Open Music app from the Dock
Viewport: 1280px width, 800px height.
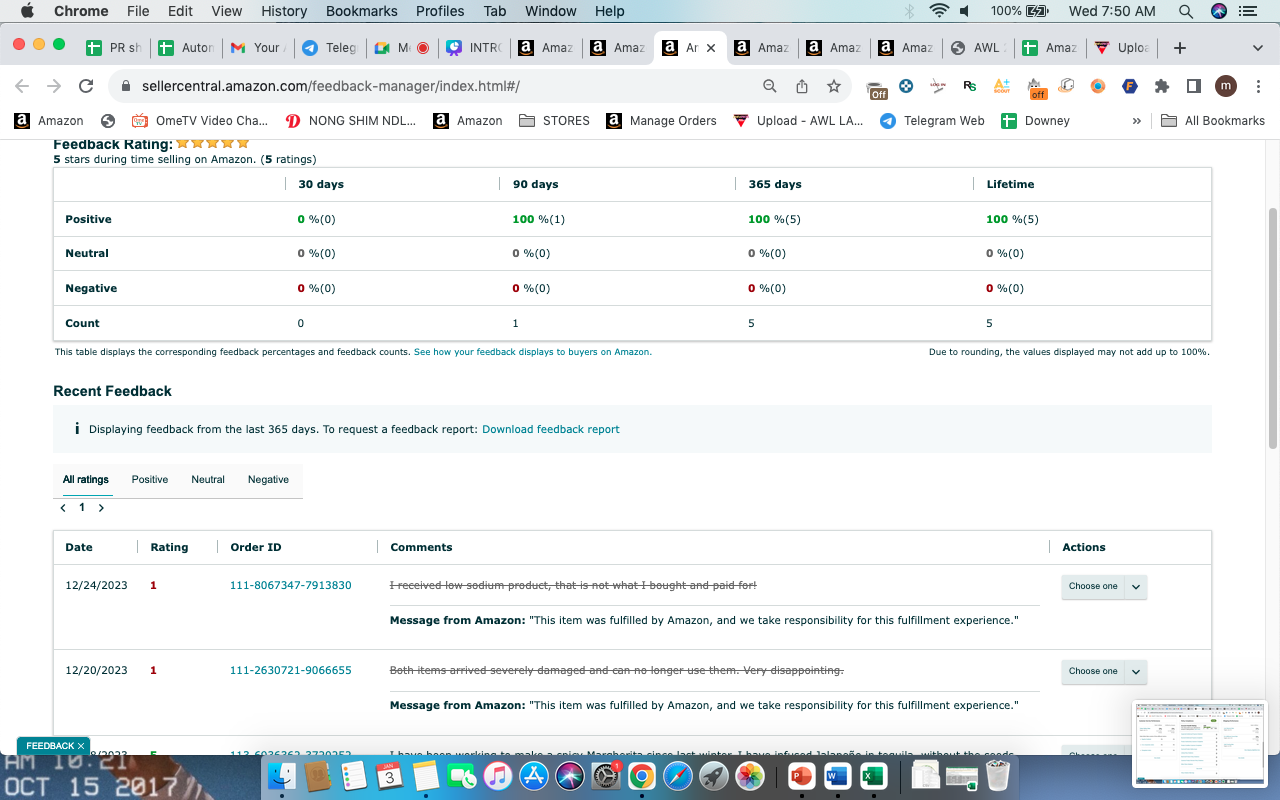(498, 775)
